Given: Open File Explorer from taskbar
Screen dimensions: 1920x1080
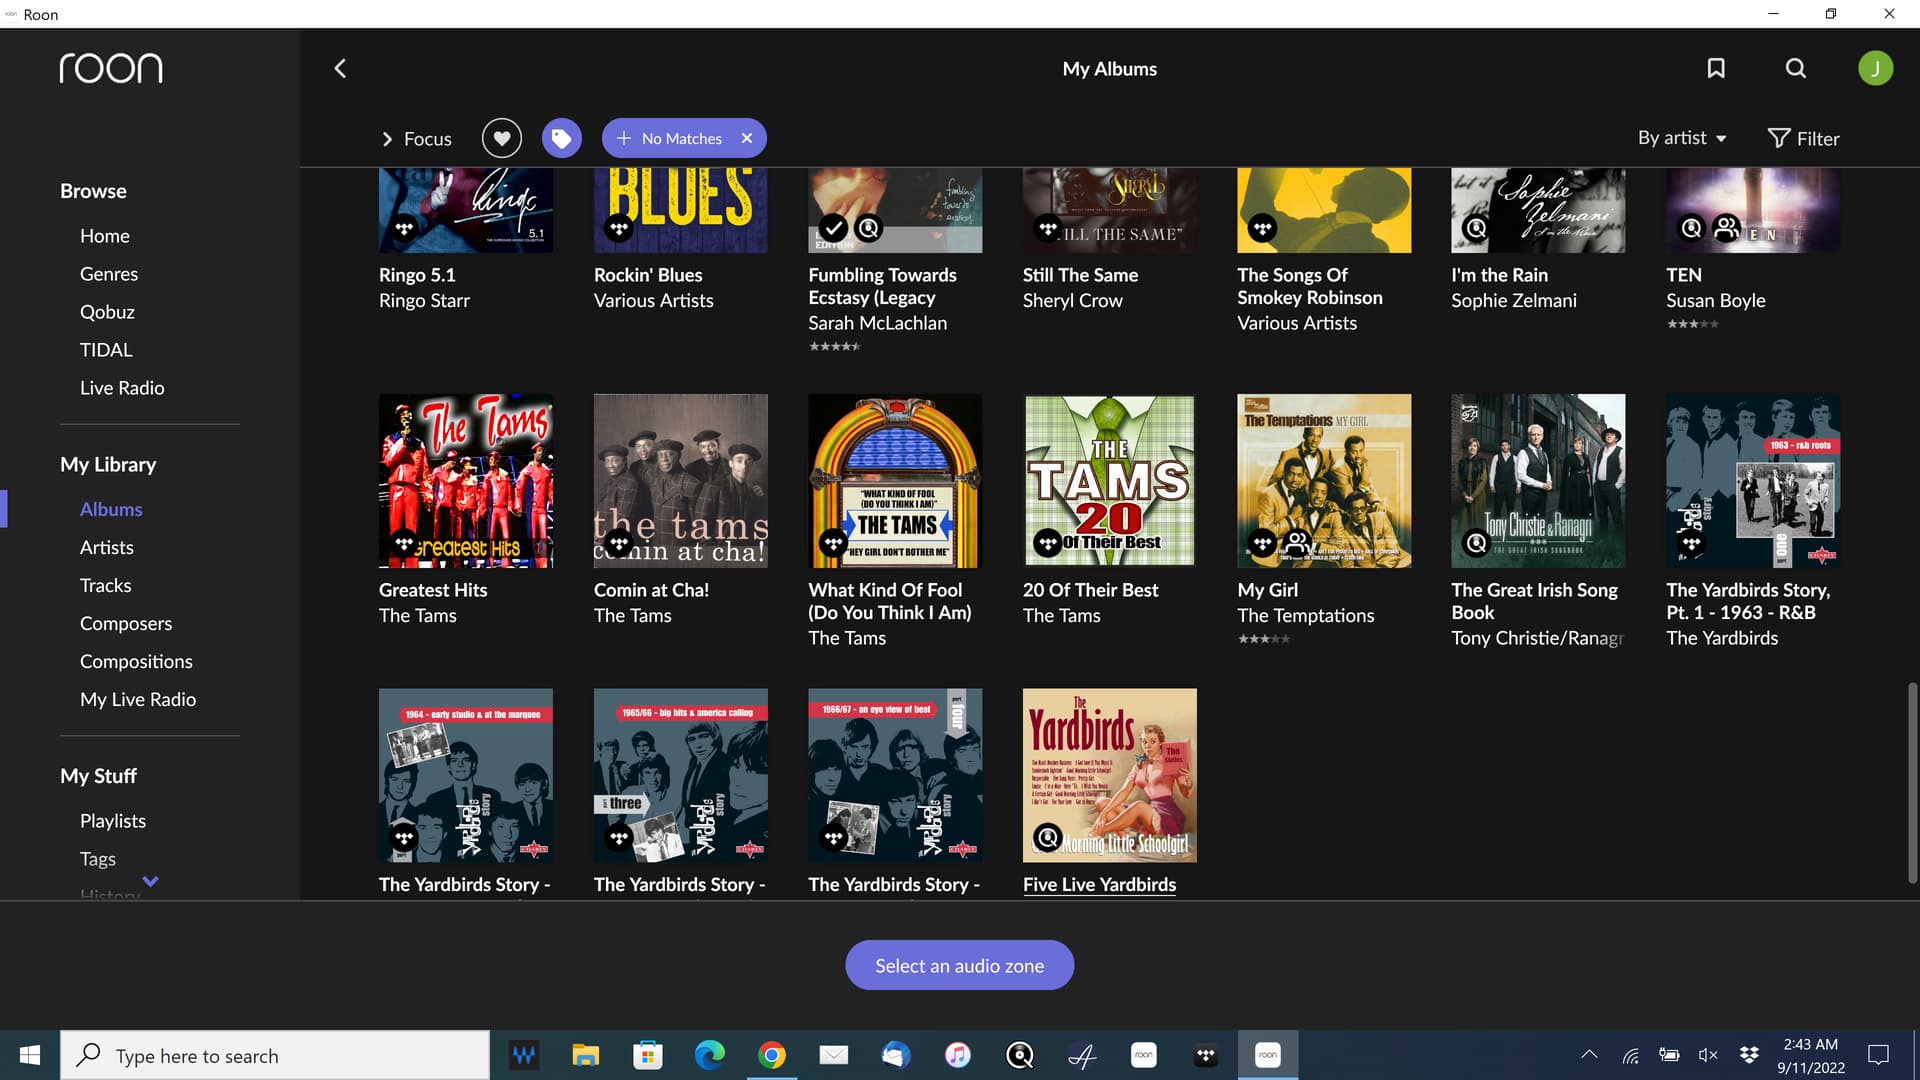Looking at the screenshot, I should [x=585, y=1055].
